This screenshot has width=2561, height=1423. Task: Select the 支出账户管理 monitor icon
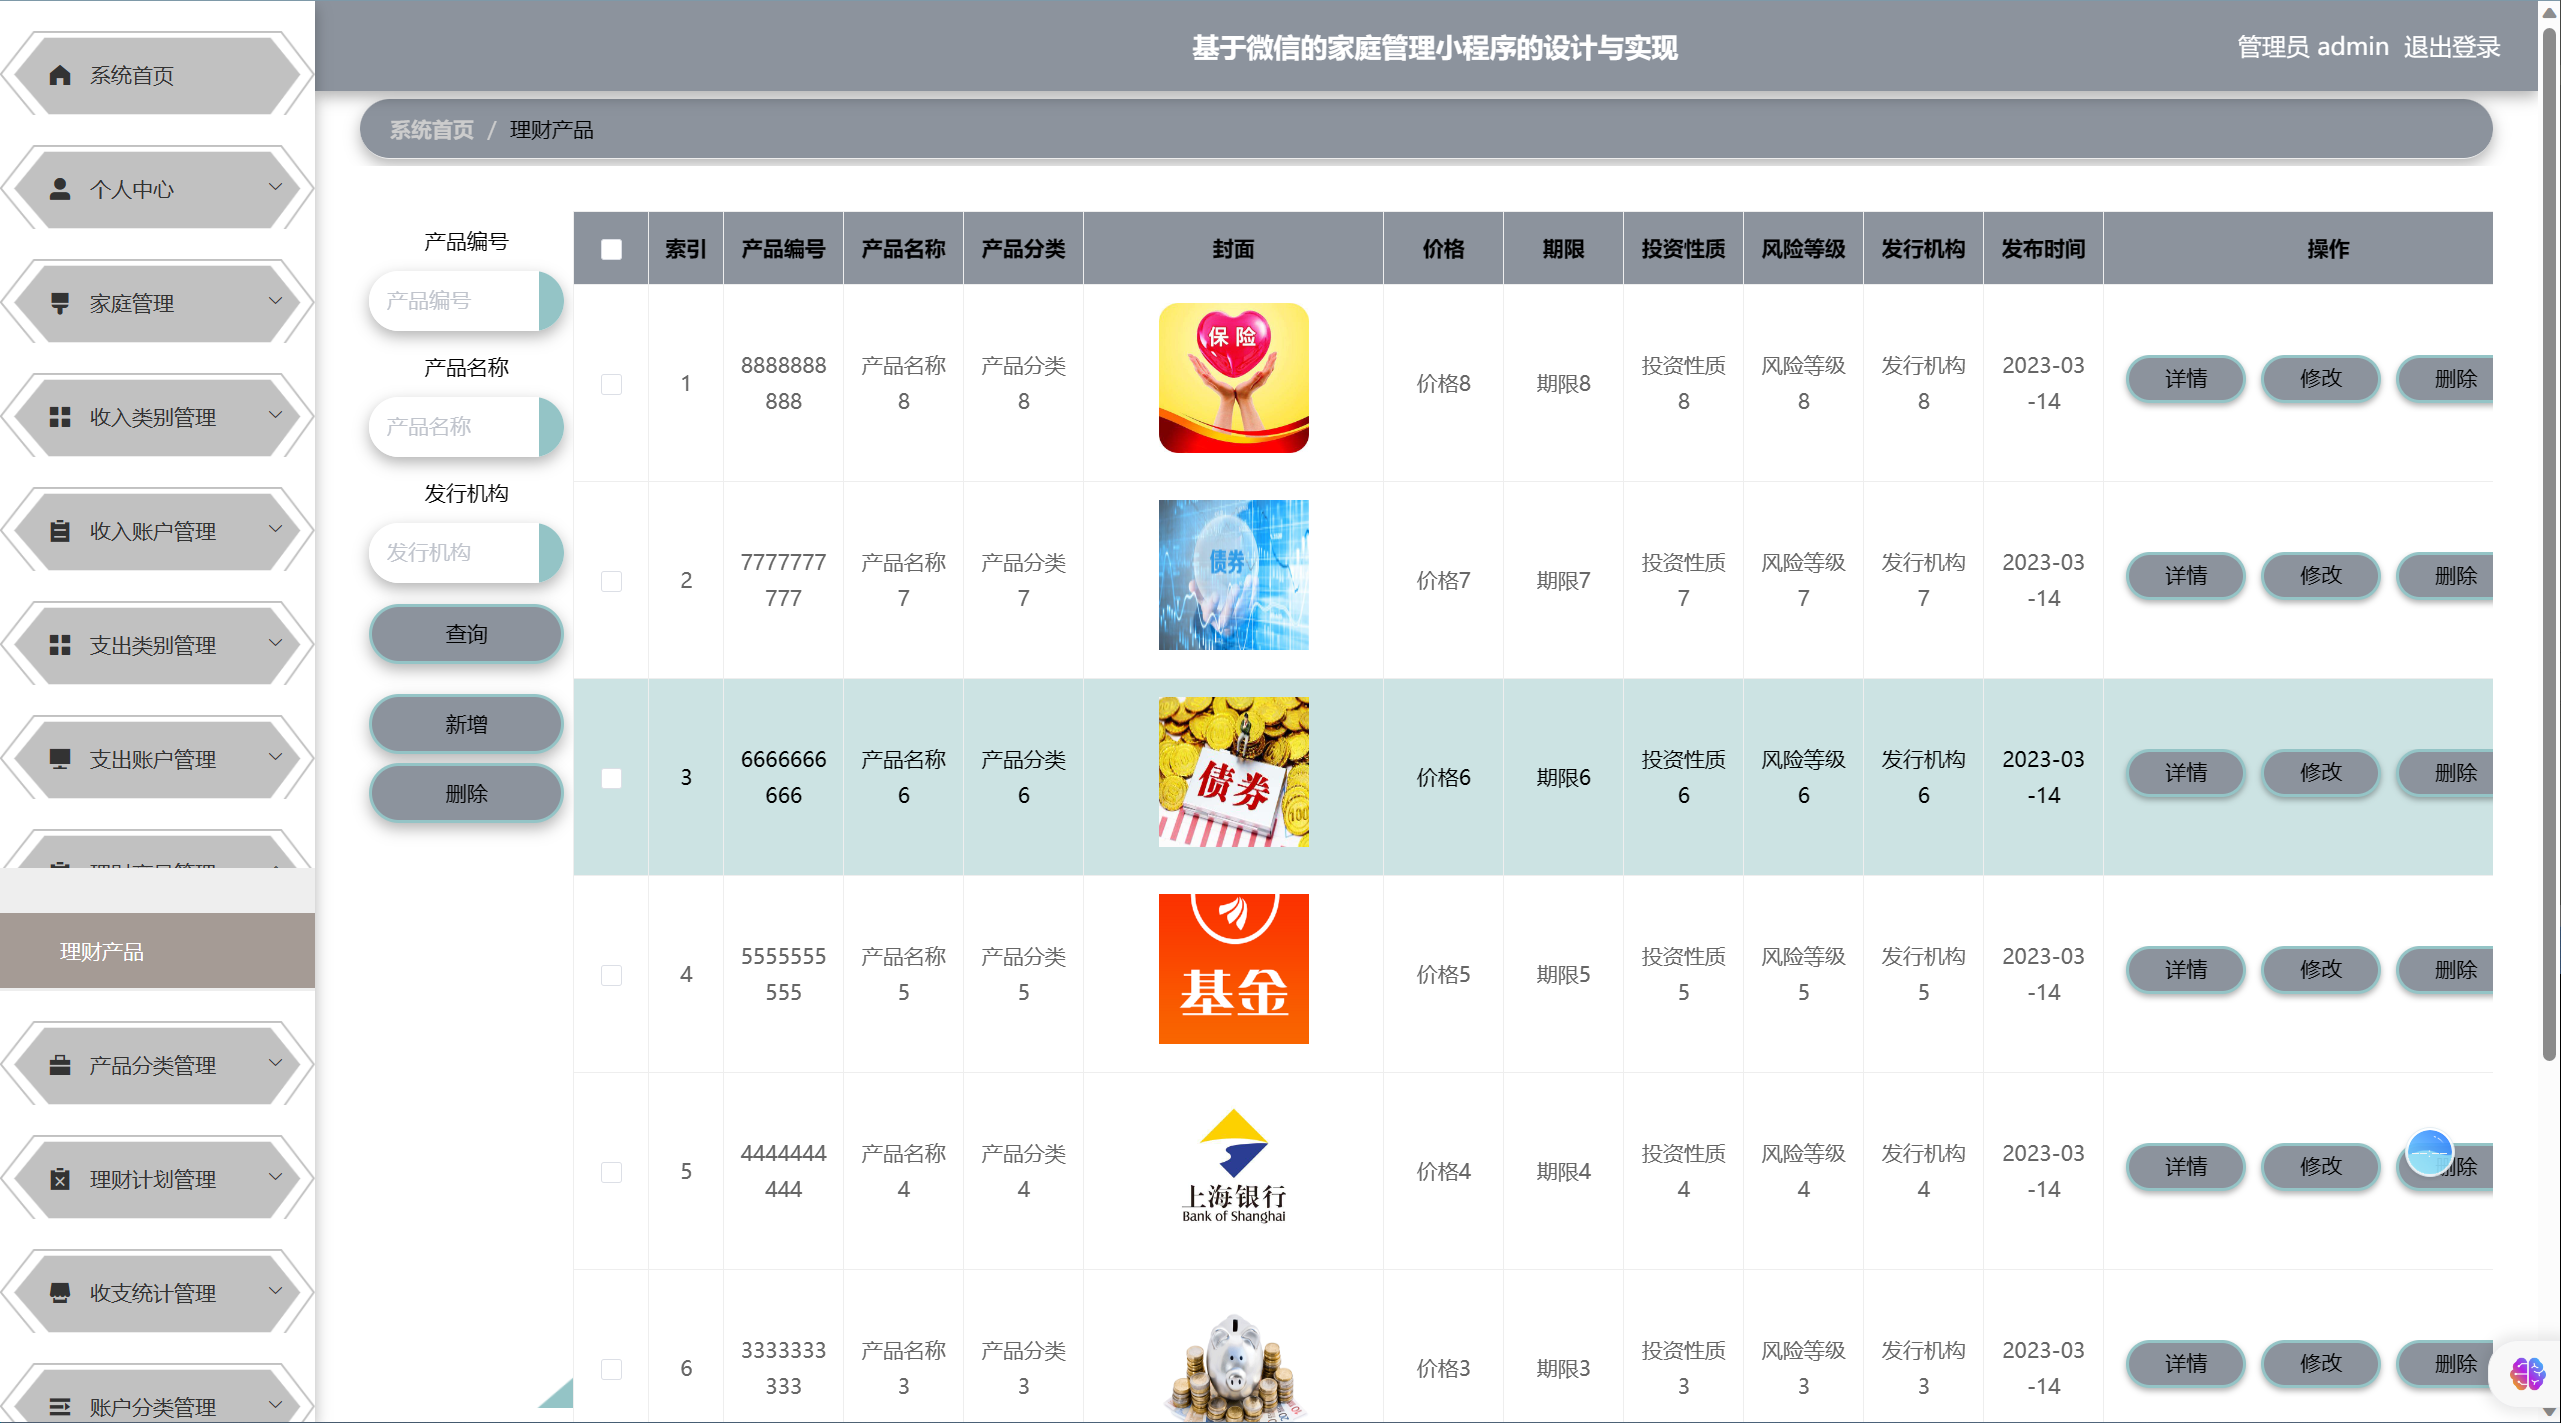click(58, 758)
